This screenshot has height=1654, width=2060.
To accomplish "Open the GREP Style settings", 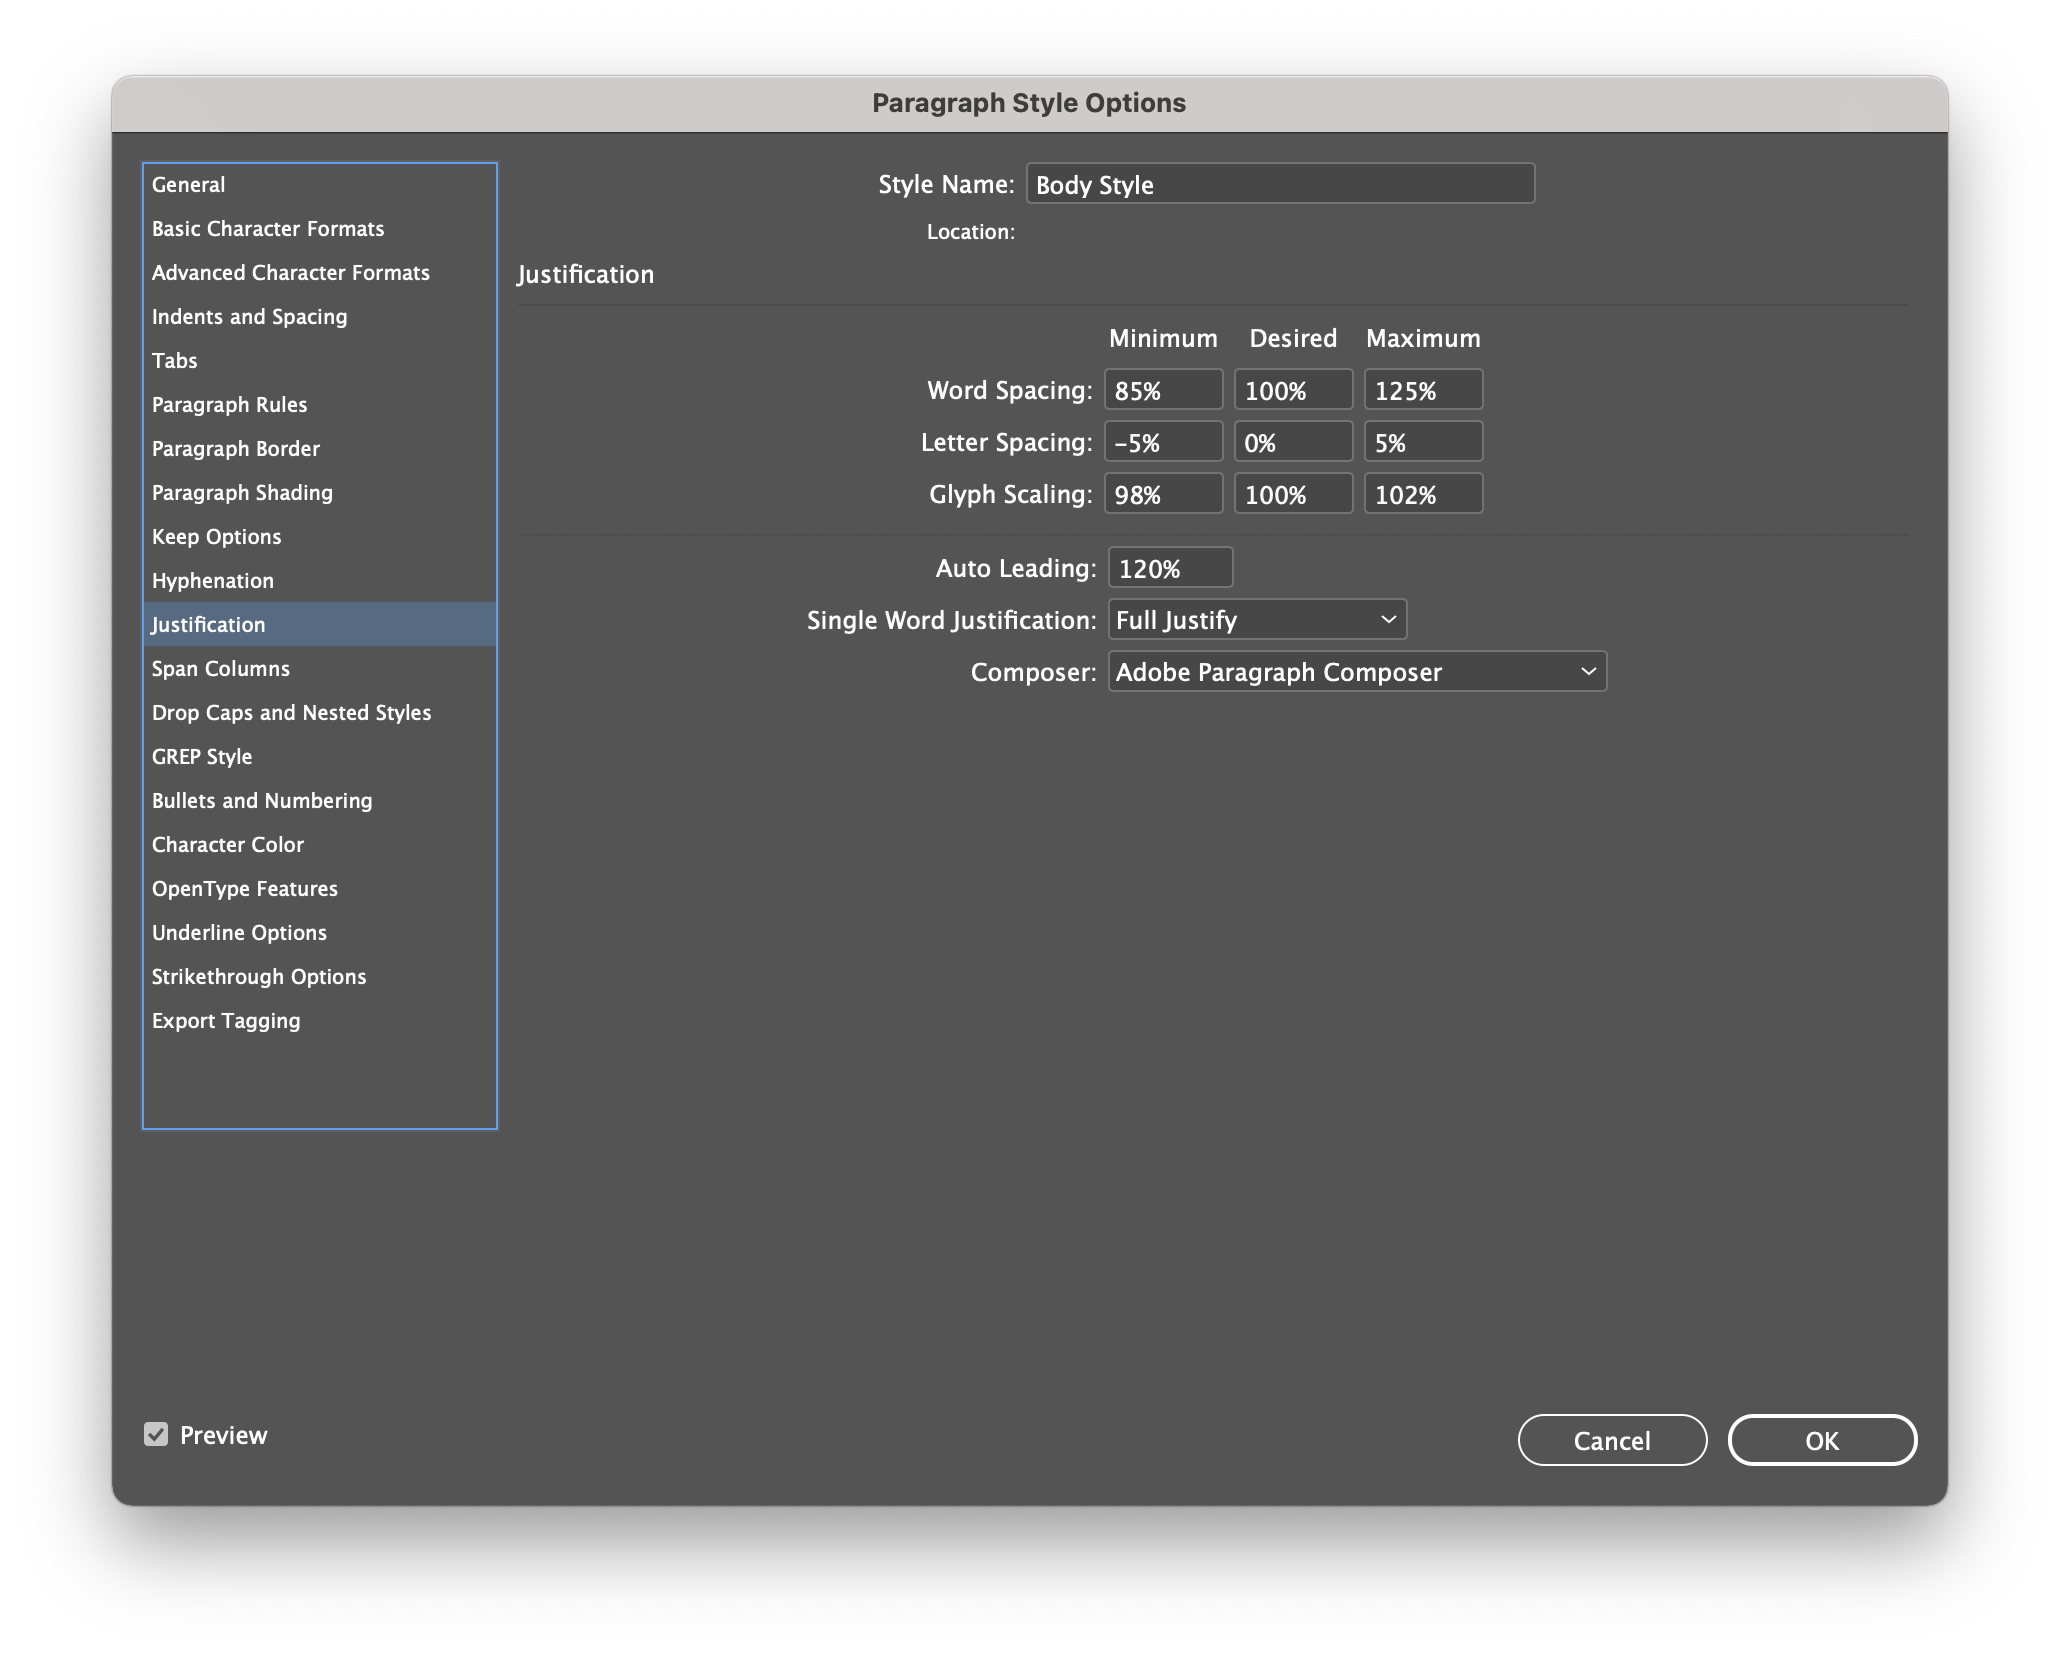I will [202, 756].
